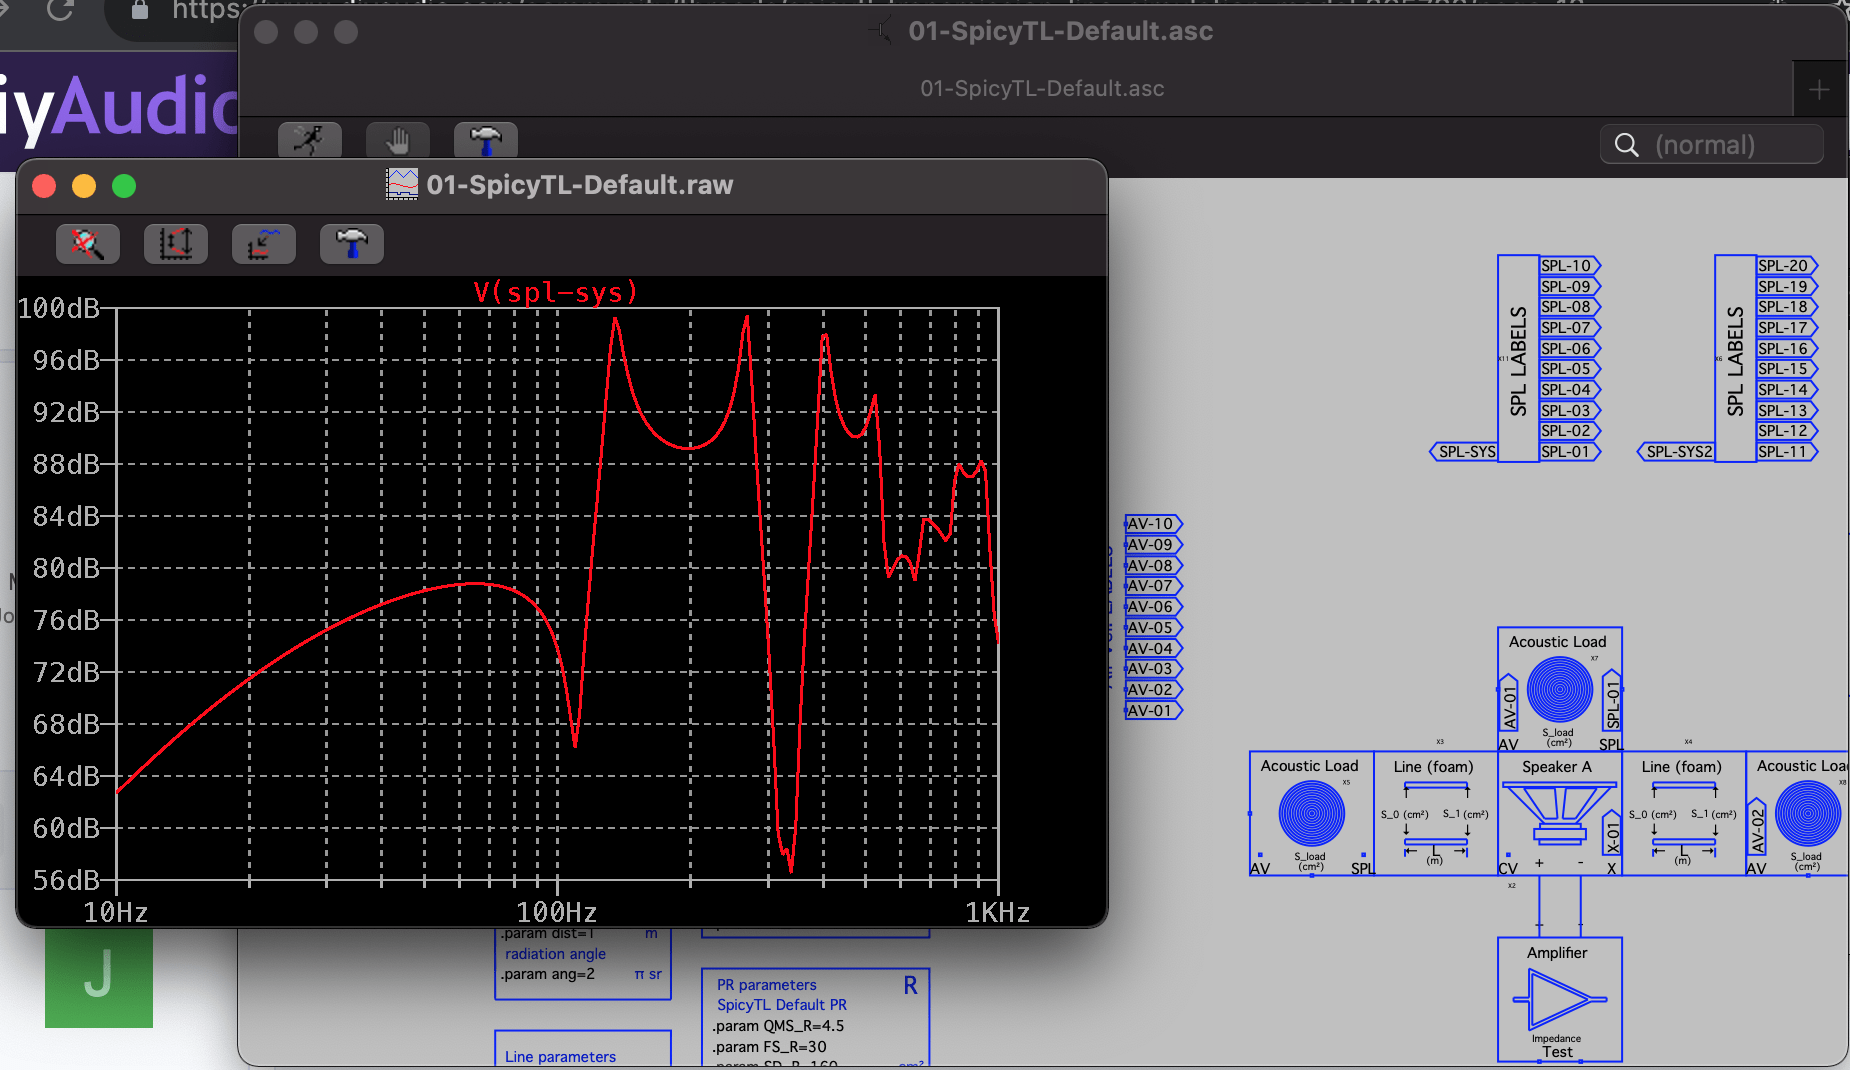Open the plot window's hammer Control Panel
1850x1070 pixels.
pos(352,244)
